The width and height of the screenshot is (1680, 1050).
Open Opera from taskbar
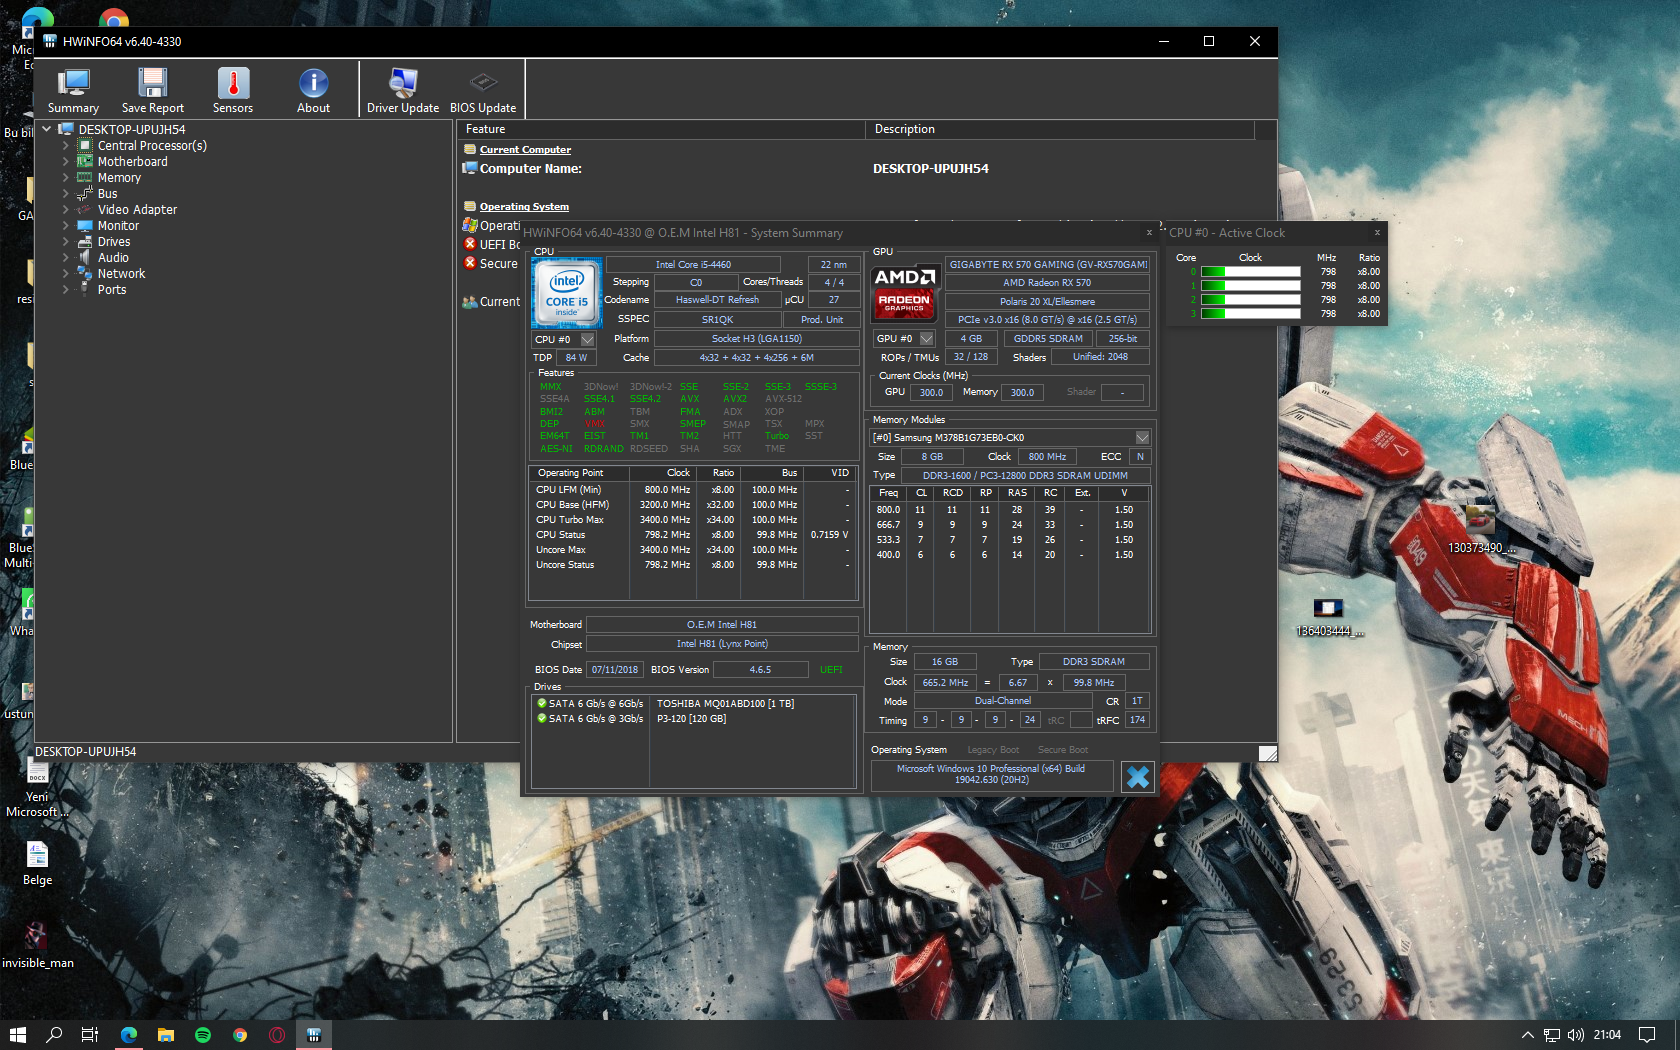[277, 1035]
